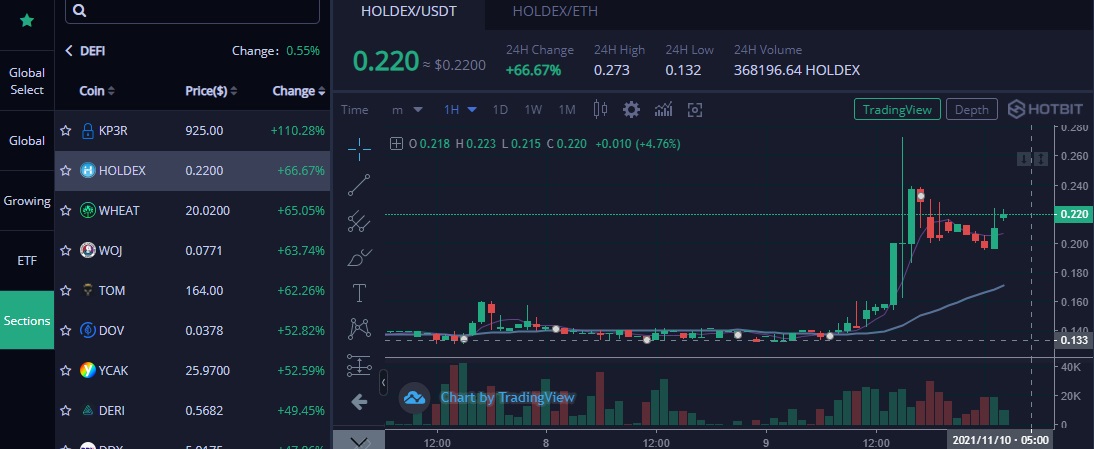Toggle fullscreen chart icon

[x=695, y=109]
